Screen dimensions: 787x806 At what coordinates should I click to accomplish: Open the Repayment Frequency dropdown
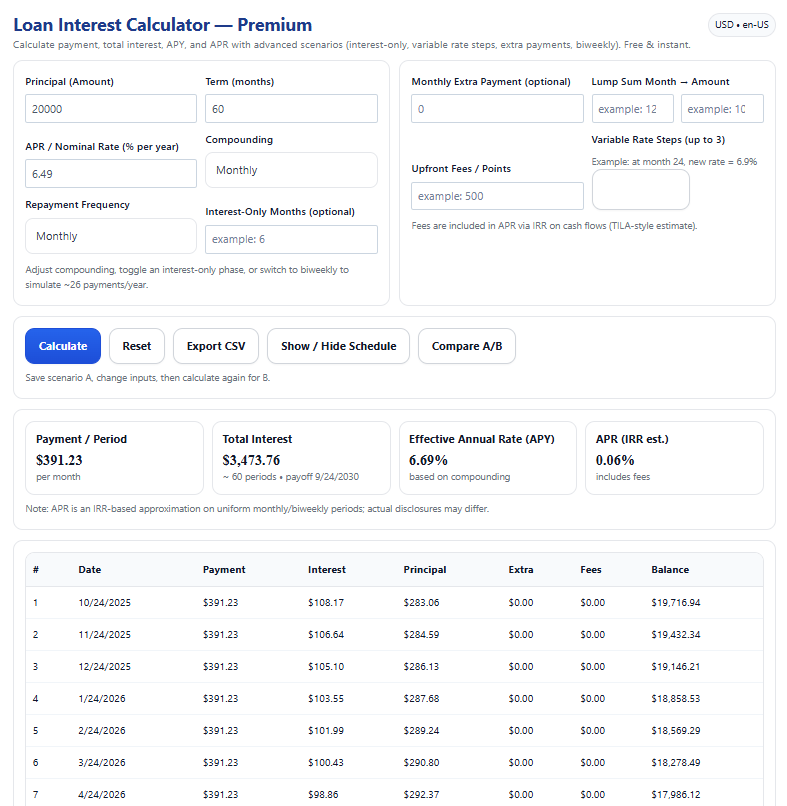pos(111,236)
